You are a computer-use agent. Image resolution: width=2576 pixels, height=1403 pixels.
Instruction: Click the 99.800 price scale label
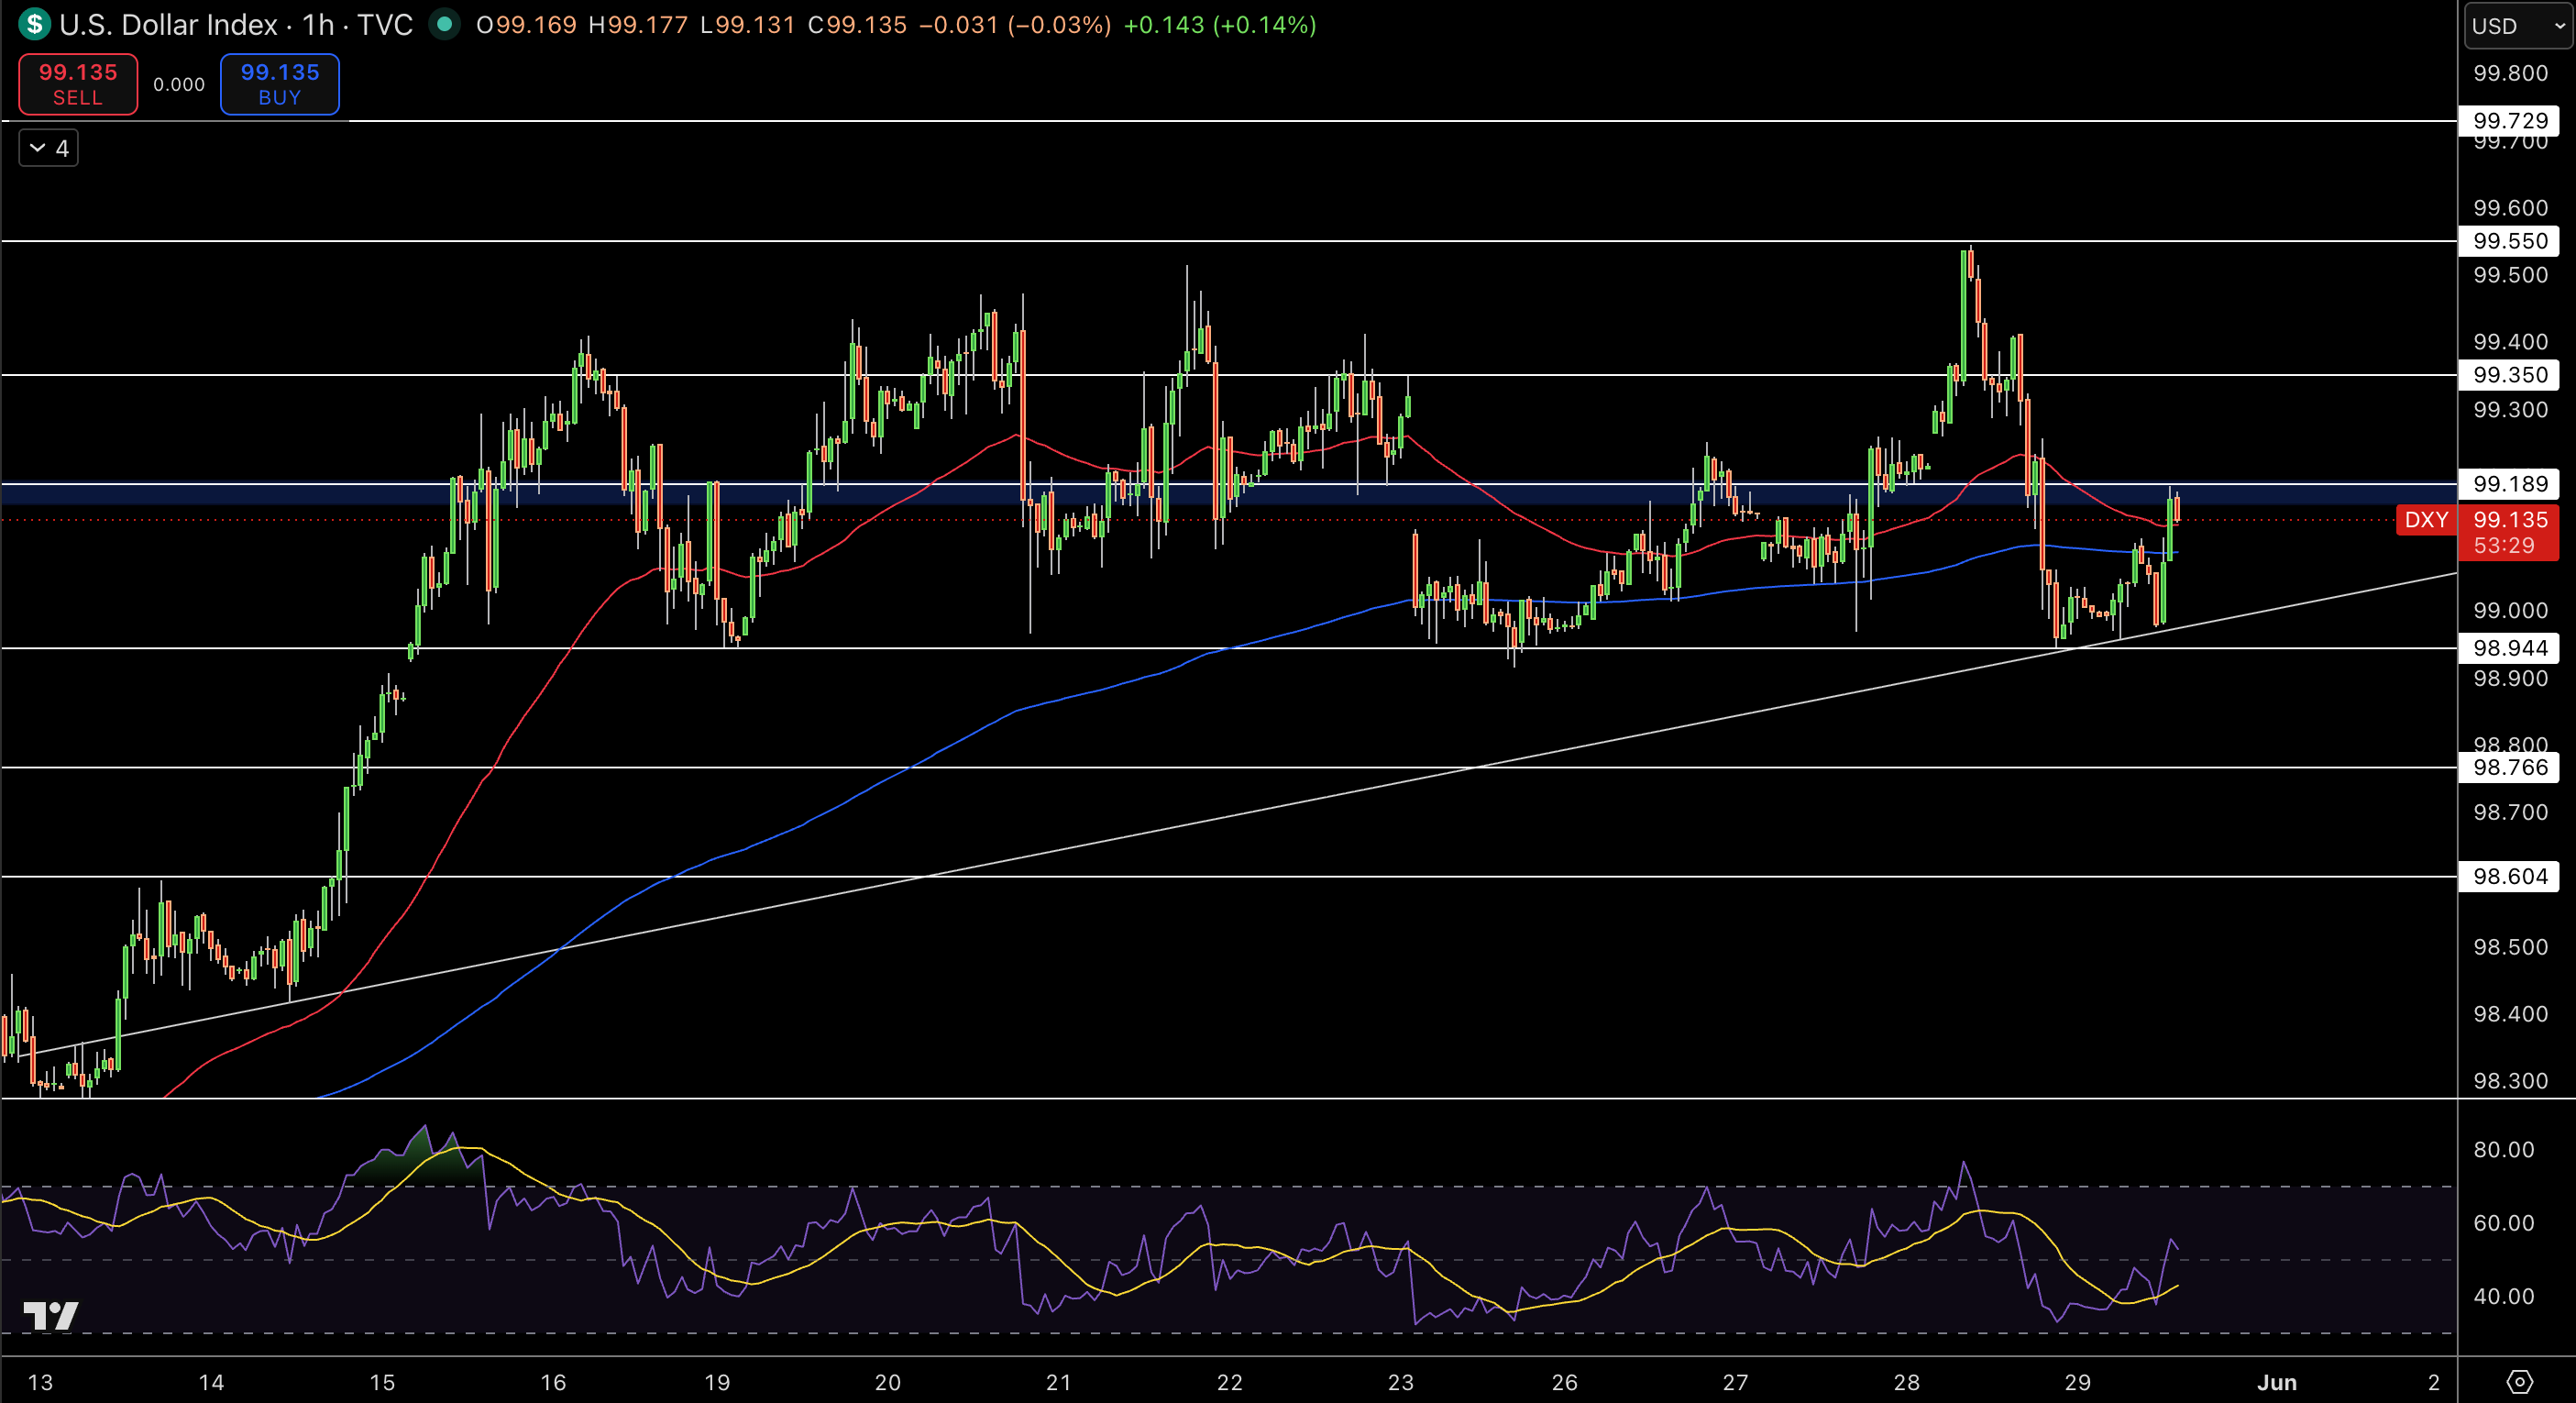point(2510,73)
